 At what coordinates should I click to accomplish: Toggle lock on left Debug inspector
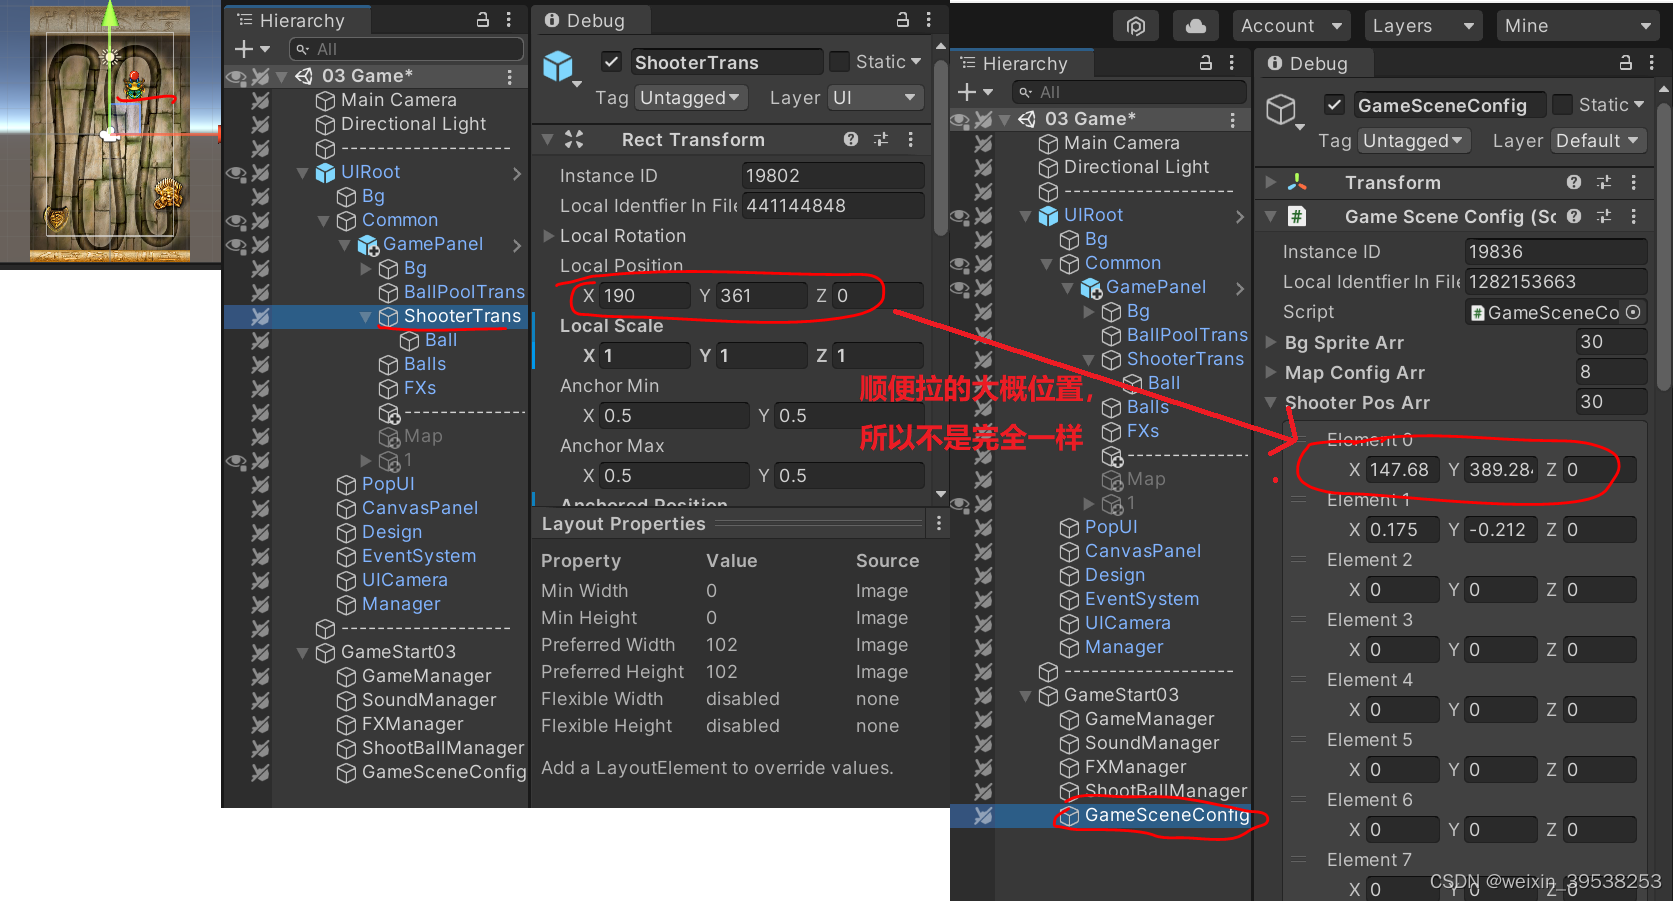click(903, 20)
